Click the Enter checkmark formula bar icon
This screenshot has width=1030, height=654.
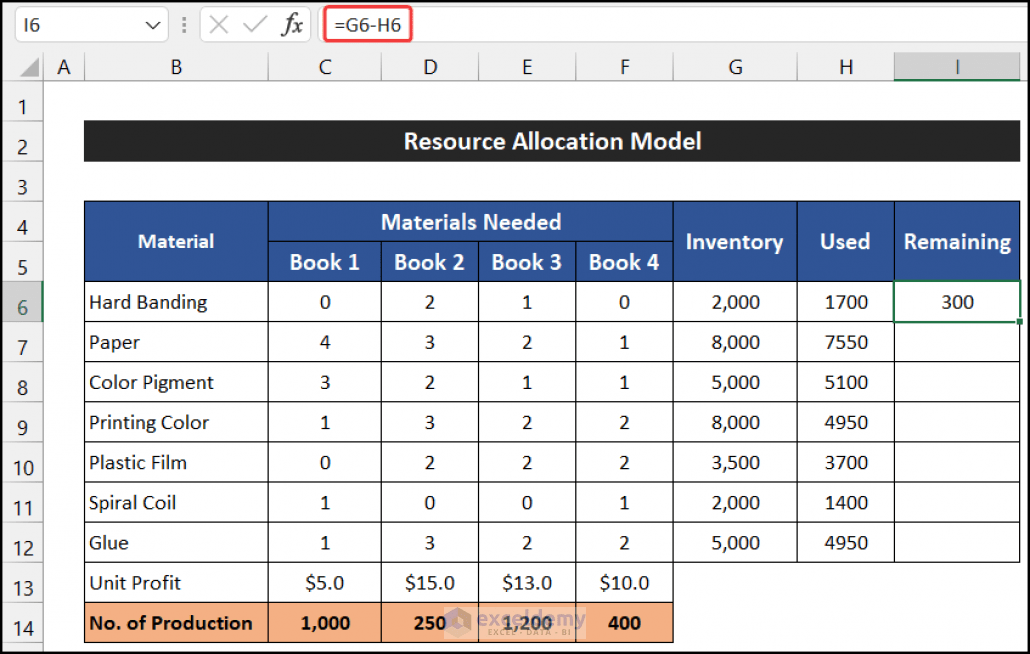[254, 25]
